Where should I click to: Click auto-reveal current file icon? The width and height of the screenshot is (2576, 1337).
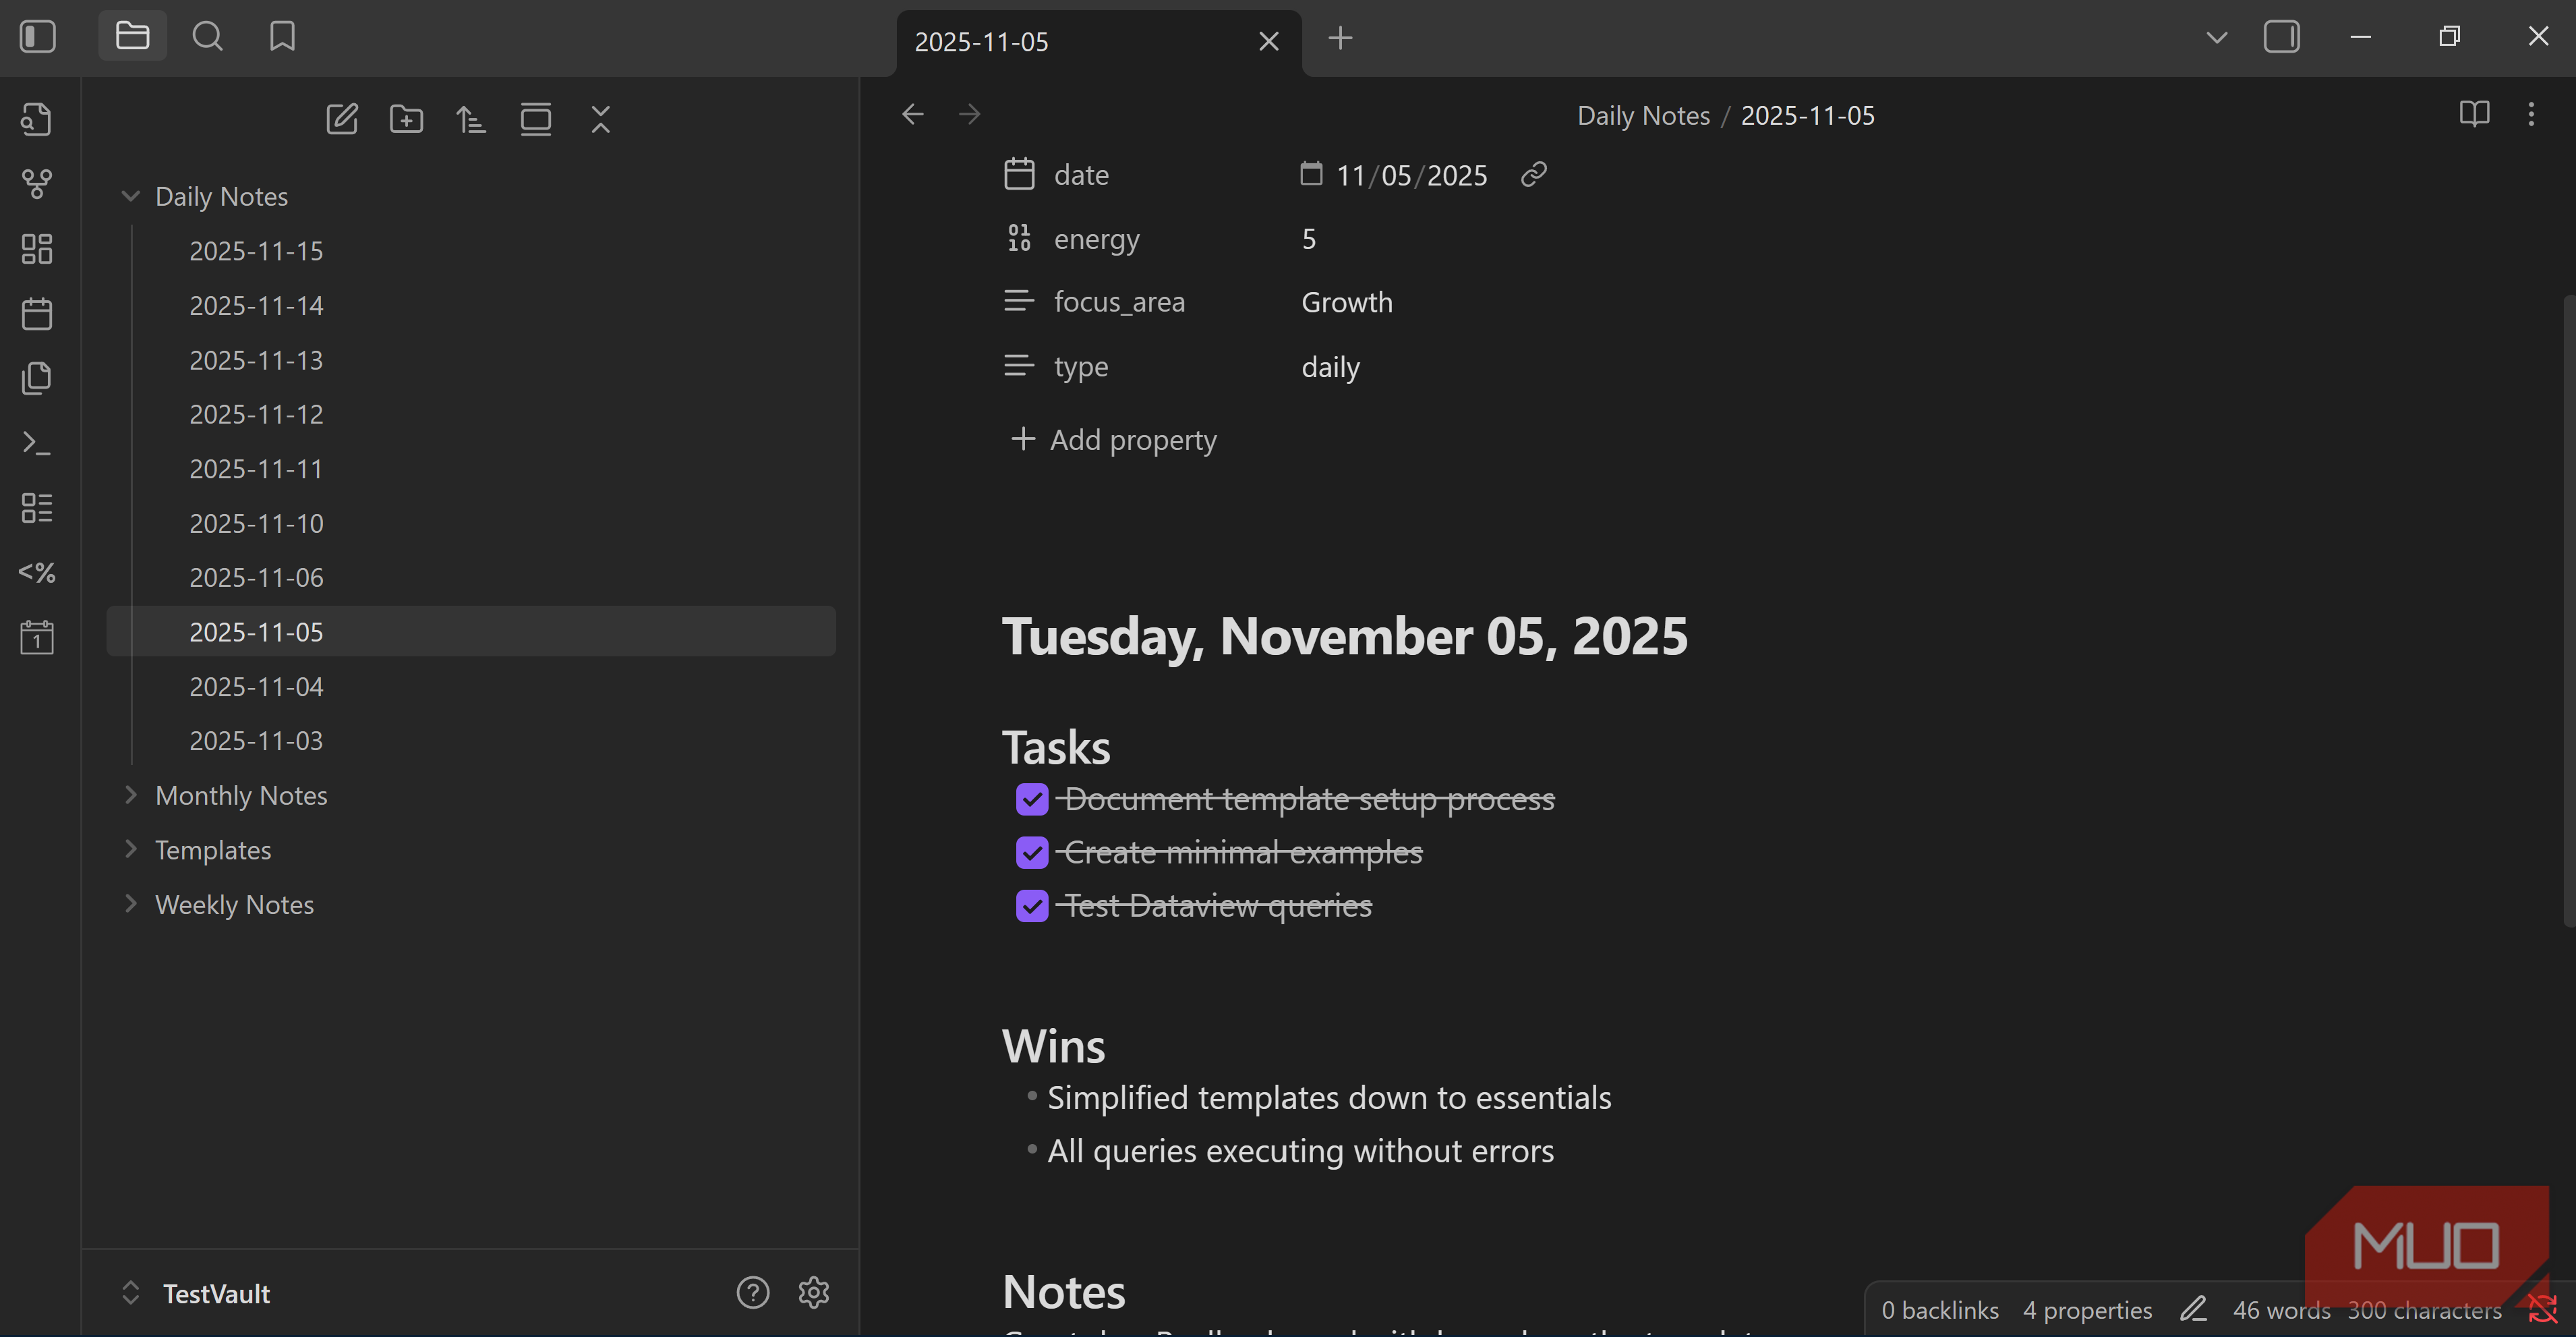536,119
